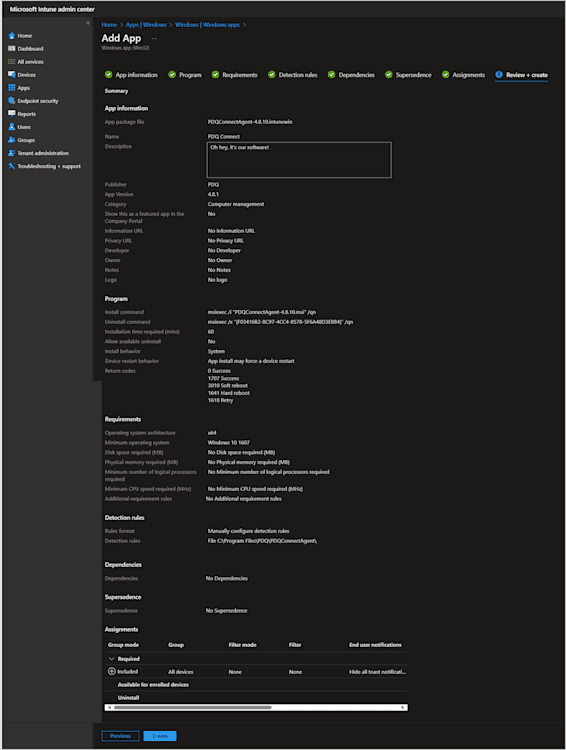Viewport: 566px width, 750px height.
Task: Open the Dashboard sidebar icon
Action: pyautogui.click(x=11, y=49)
